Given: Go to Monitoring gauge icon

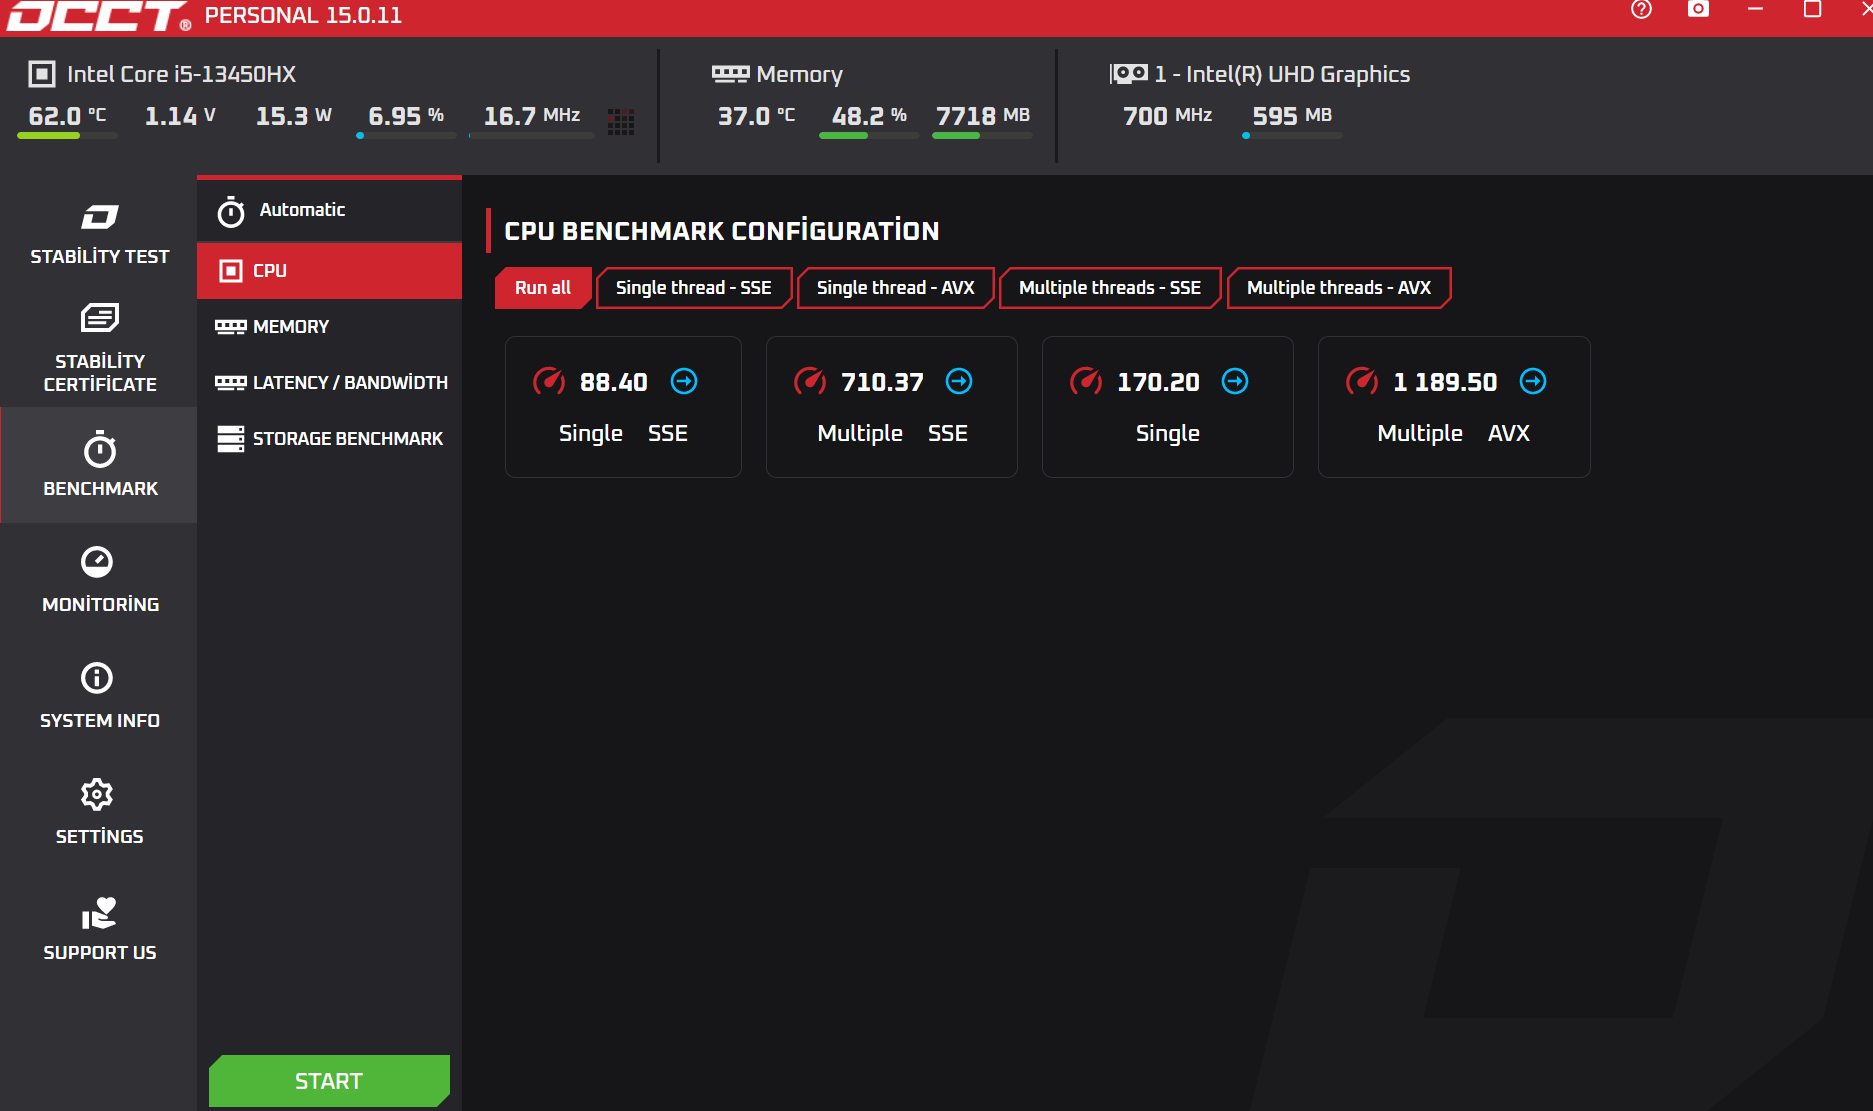Looking at the screenshot, I should tap(97, 562).
